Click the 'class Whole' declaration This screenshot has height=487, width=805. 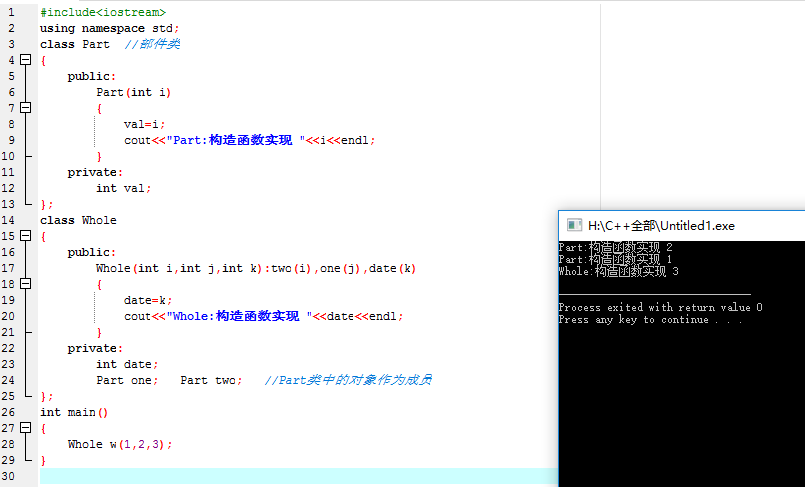(x=79, y=220)
